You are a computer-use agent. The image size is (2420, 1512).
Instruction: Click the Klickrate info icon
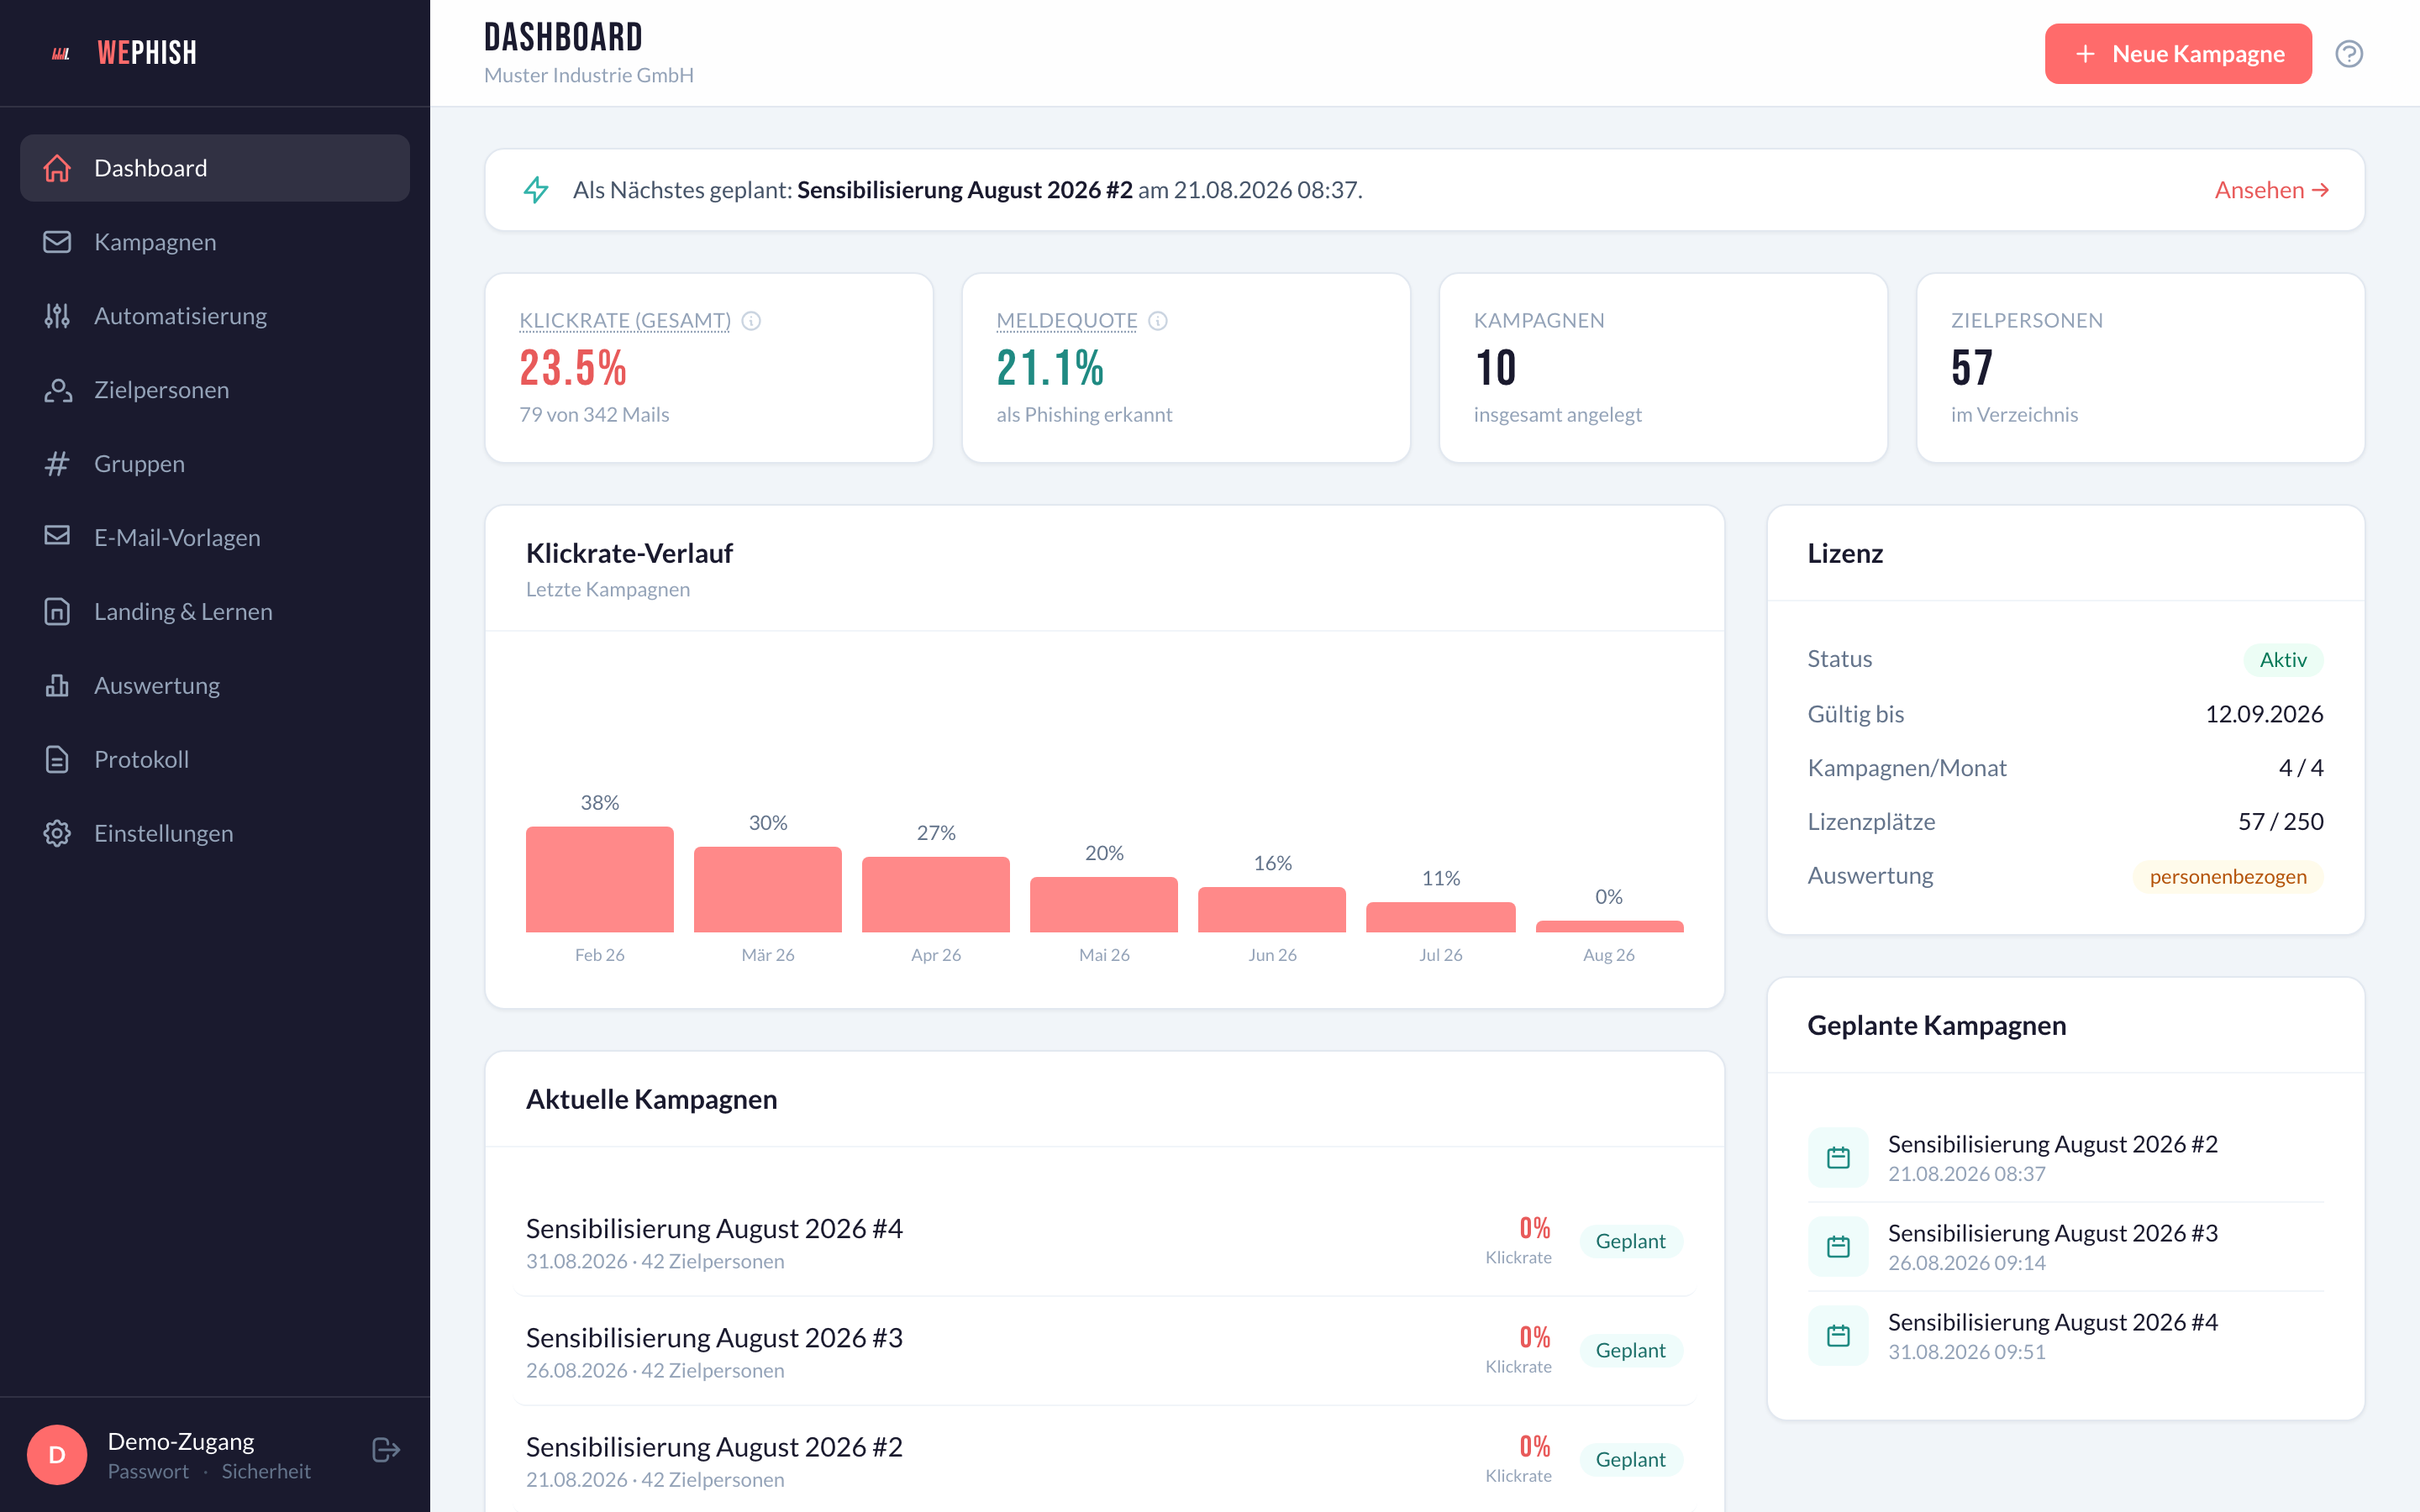(x=751, y=321)
